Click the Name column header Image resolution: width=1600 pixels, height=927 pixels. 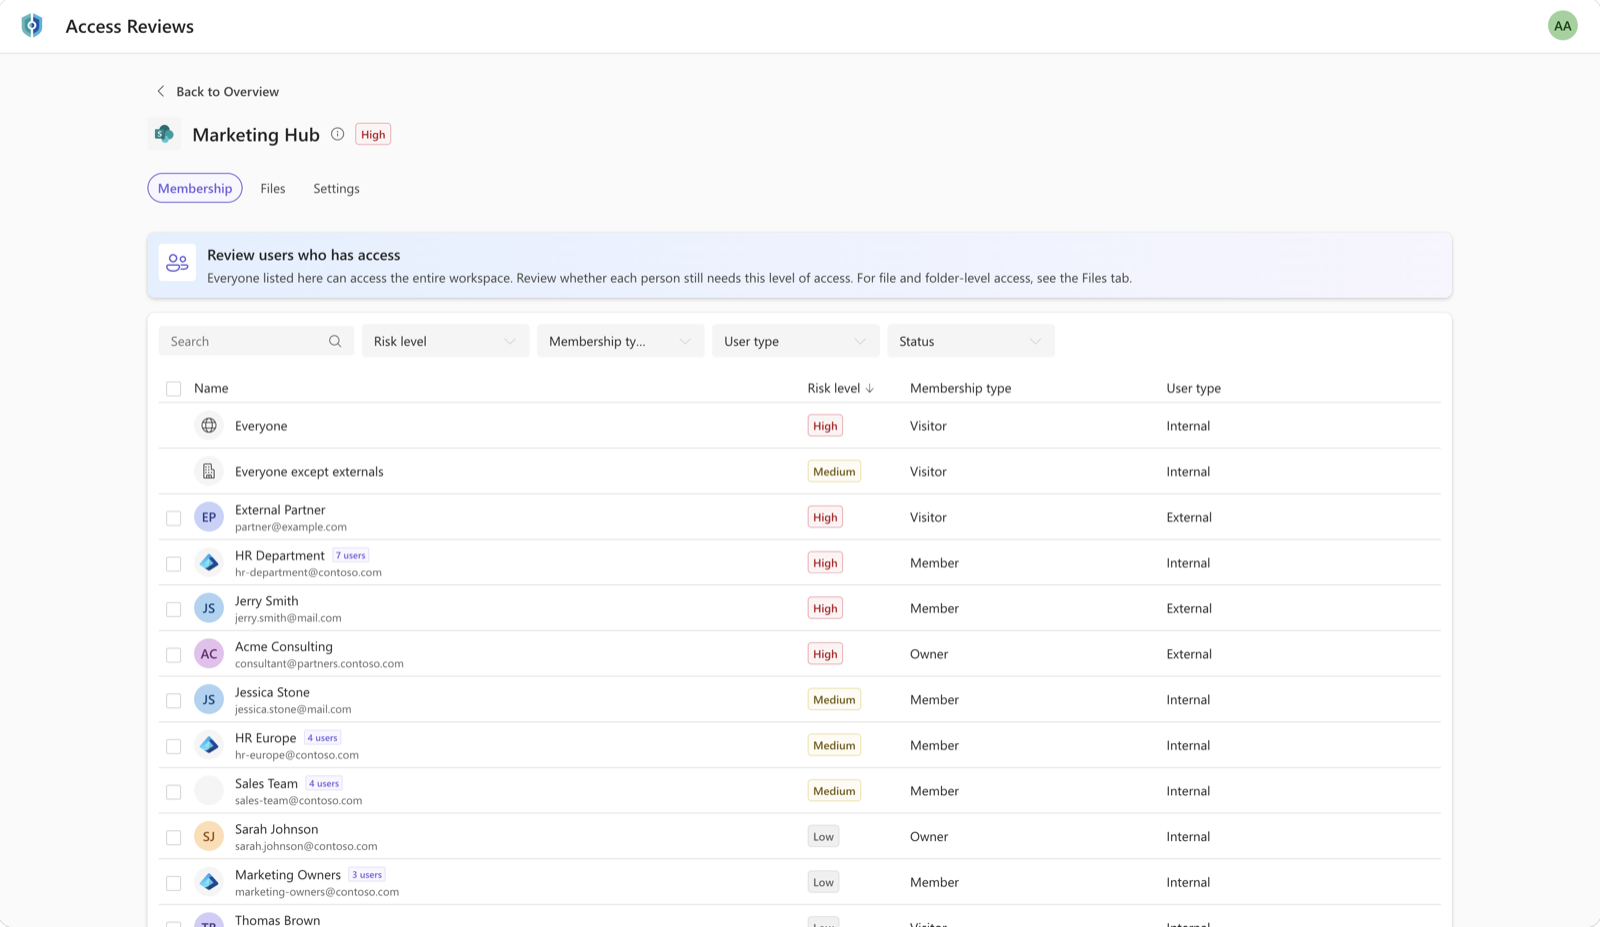(x=211, y=388)
